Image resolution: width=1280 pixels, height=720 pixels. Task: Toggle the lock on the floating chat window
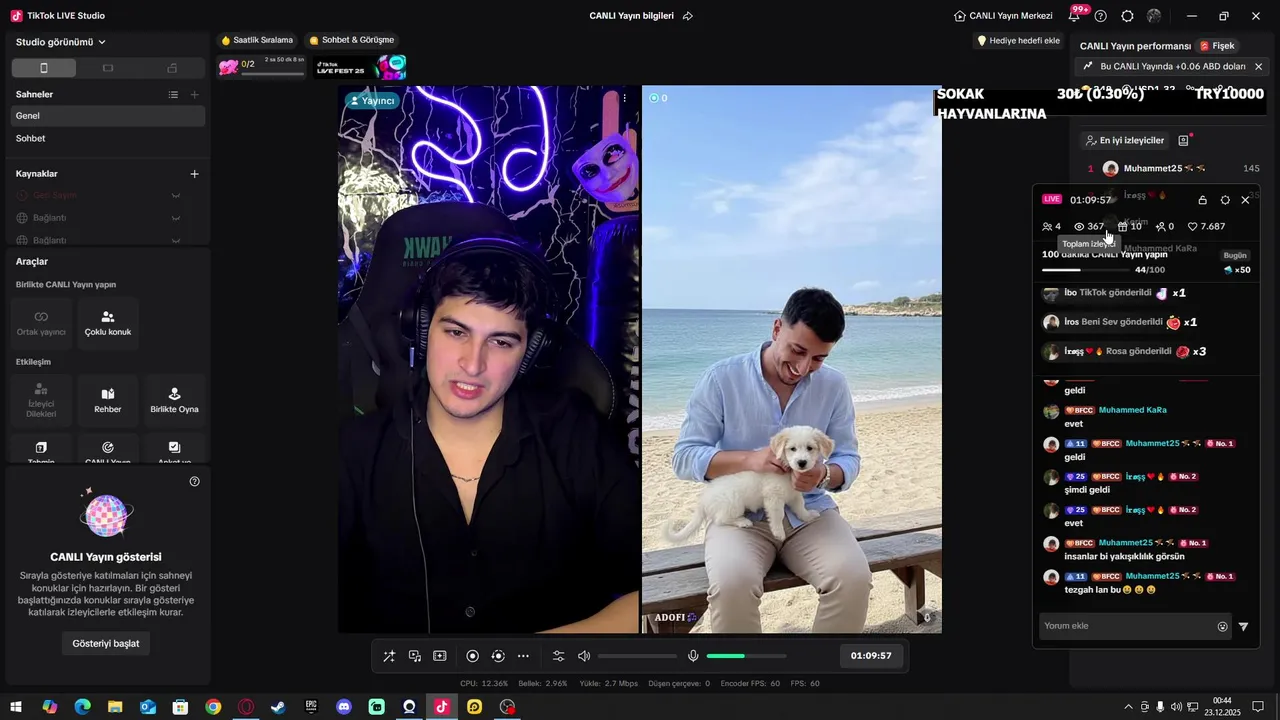(1202, 200)
